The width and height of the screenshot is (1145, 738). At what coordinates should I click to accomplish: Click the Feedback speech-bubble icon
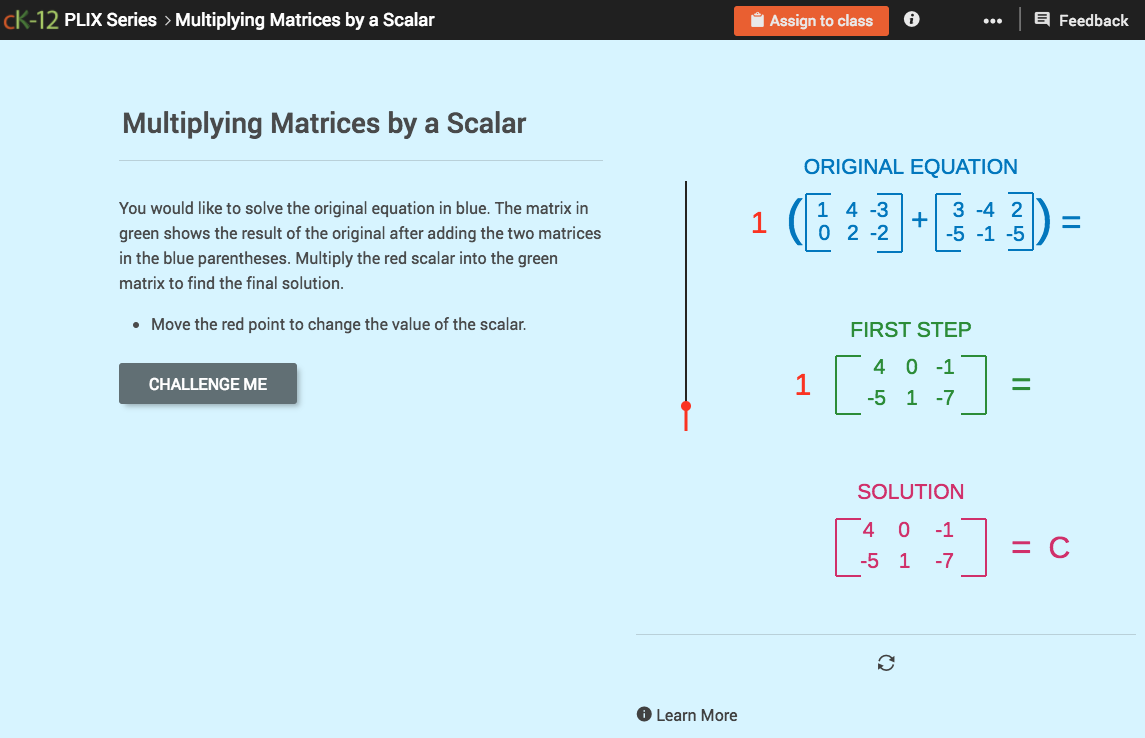(1041, 20)
